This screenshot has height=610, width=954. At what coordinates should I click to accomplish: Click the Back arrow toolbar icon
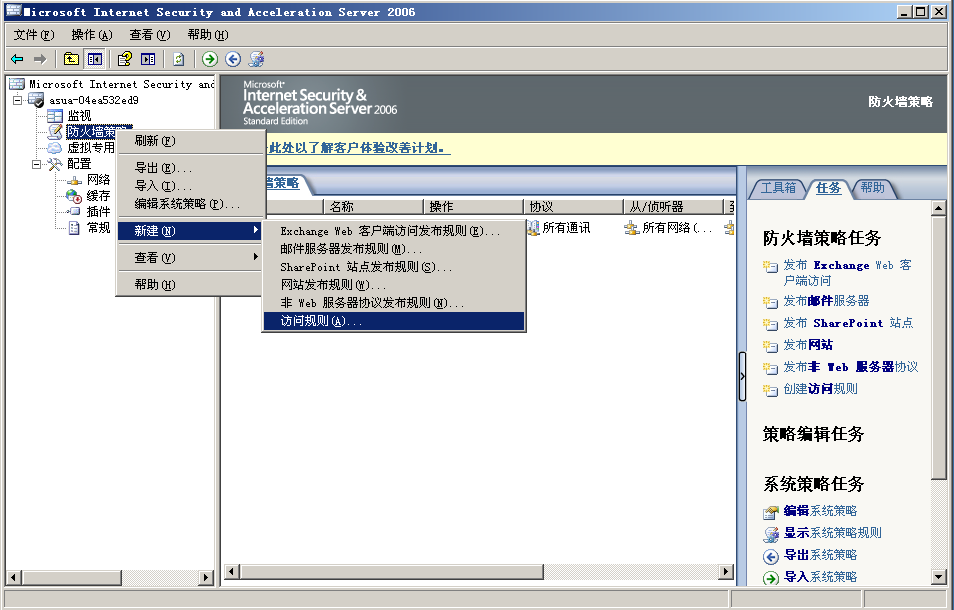17,59
